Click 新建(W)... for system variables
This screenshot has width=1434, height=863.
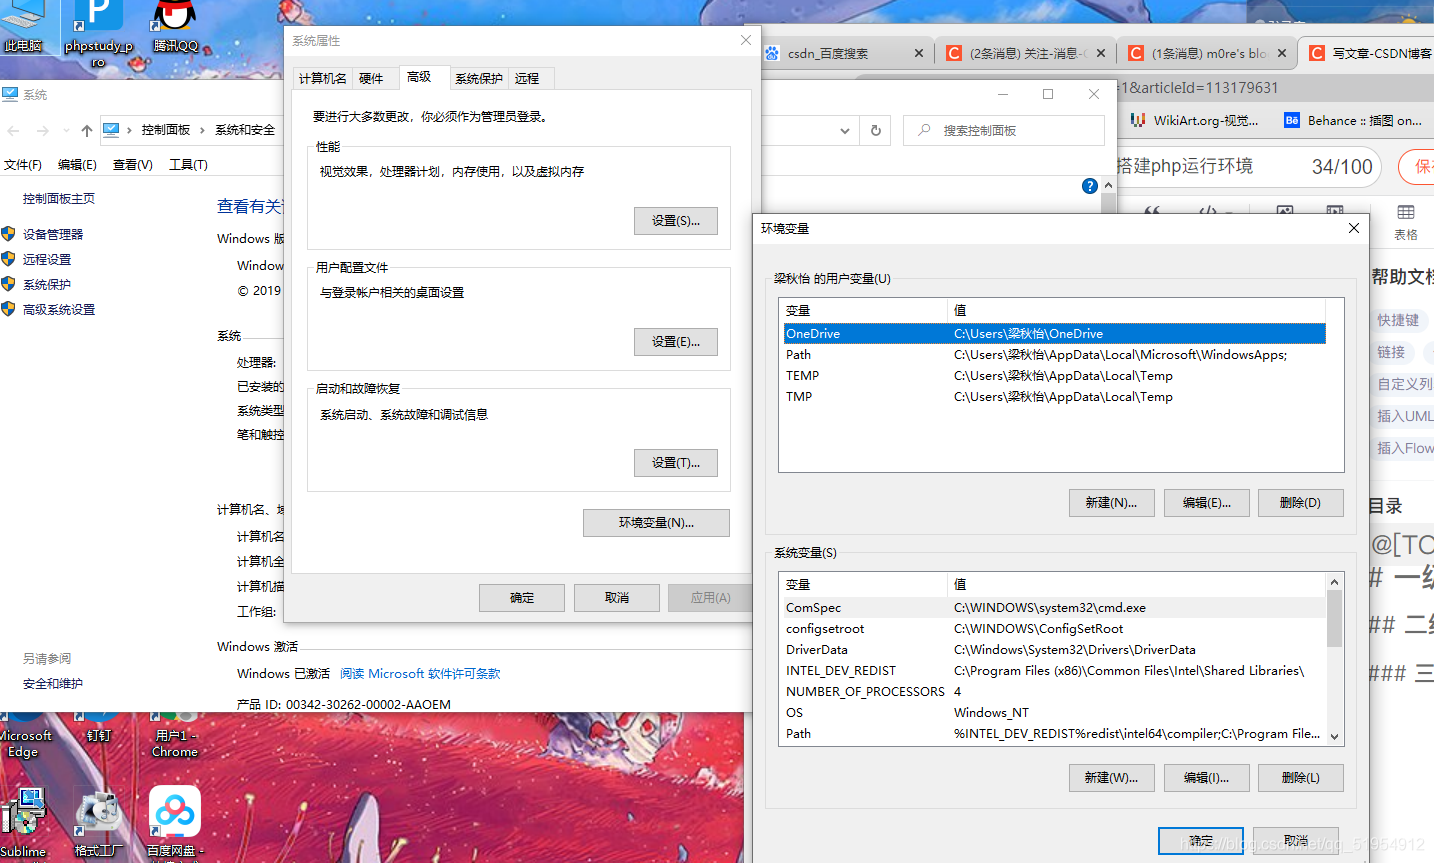[x=1112, y=778]
